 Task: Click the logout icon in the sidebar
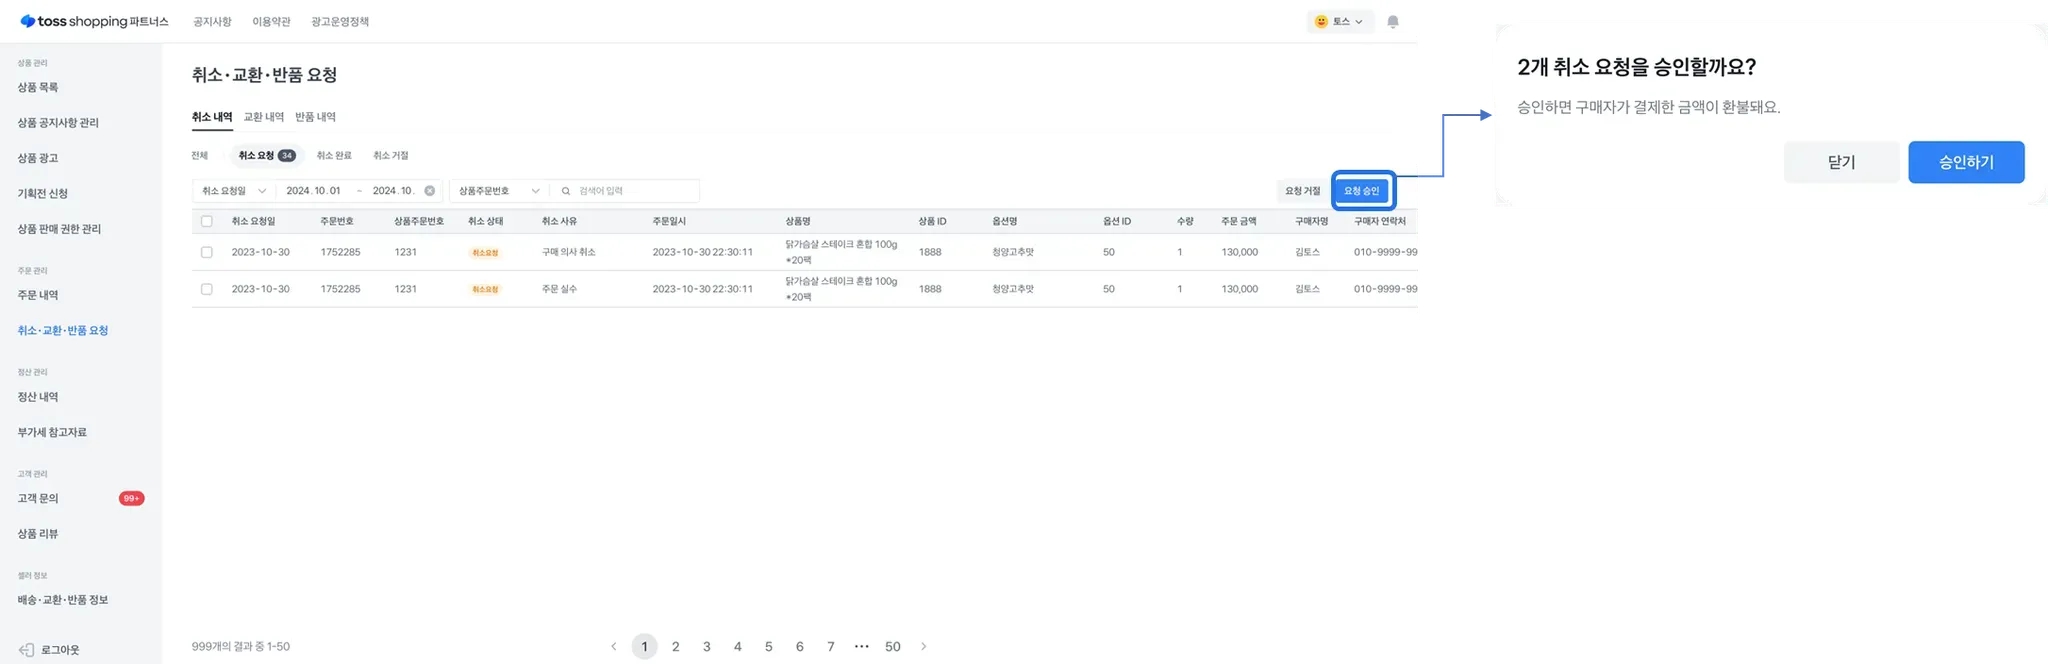click(x=27, y=650)
